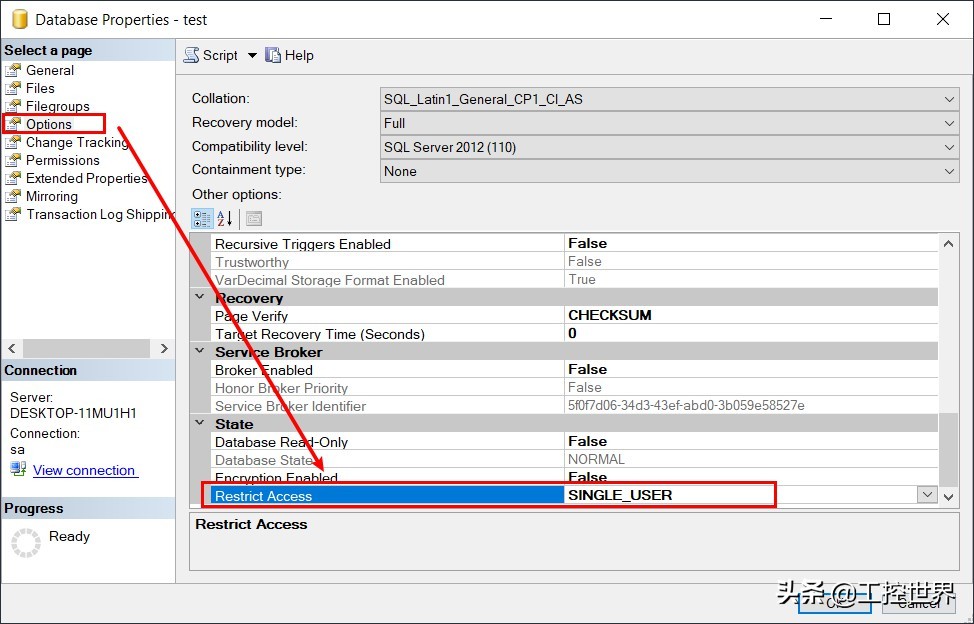This screenshot has height=624, width=974.
Task: Collapse the State section
Action: tap(199, 423)
